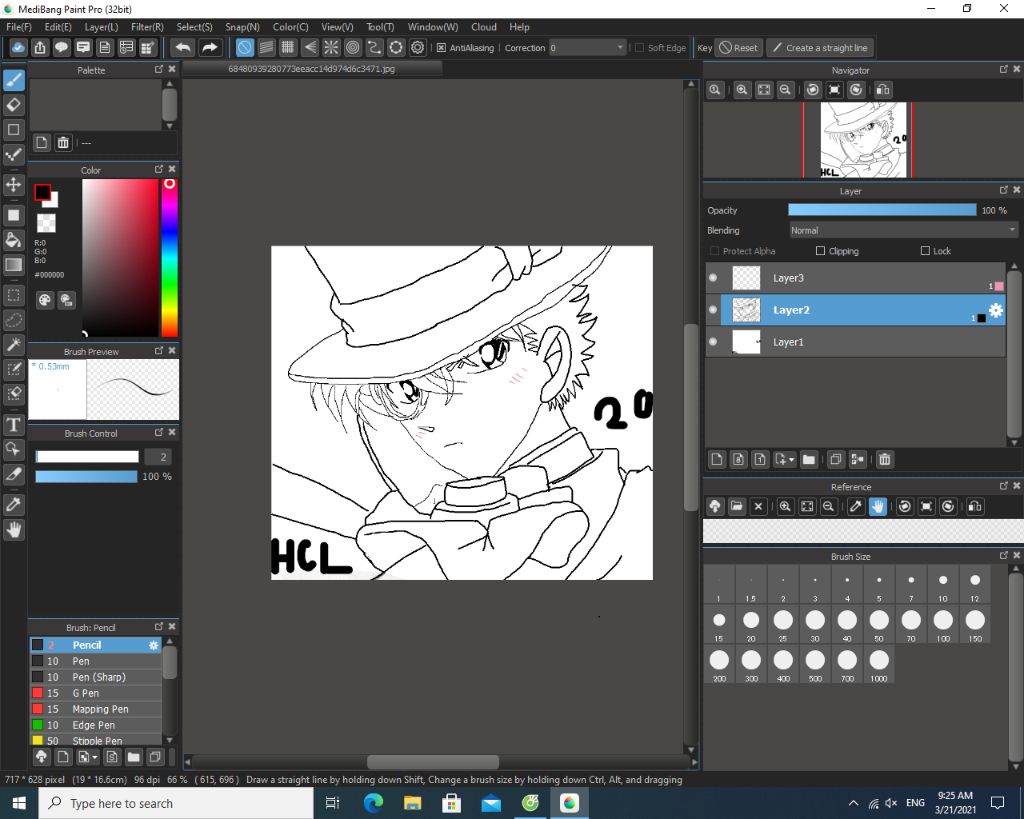
Task: Open image in Reference panel folder icon
Action: (737, 507)
